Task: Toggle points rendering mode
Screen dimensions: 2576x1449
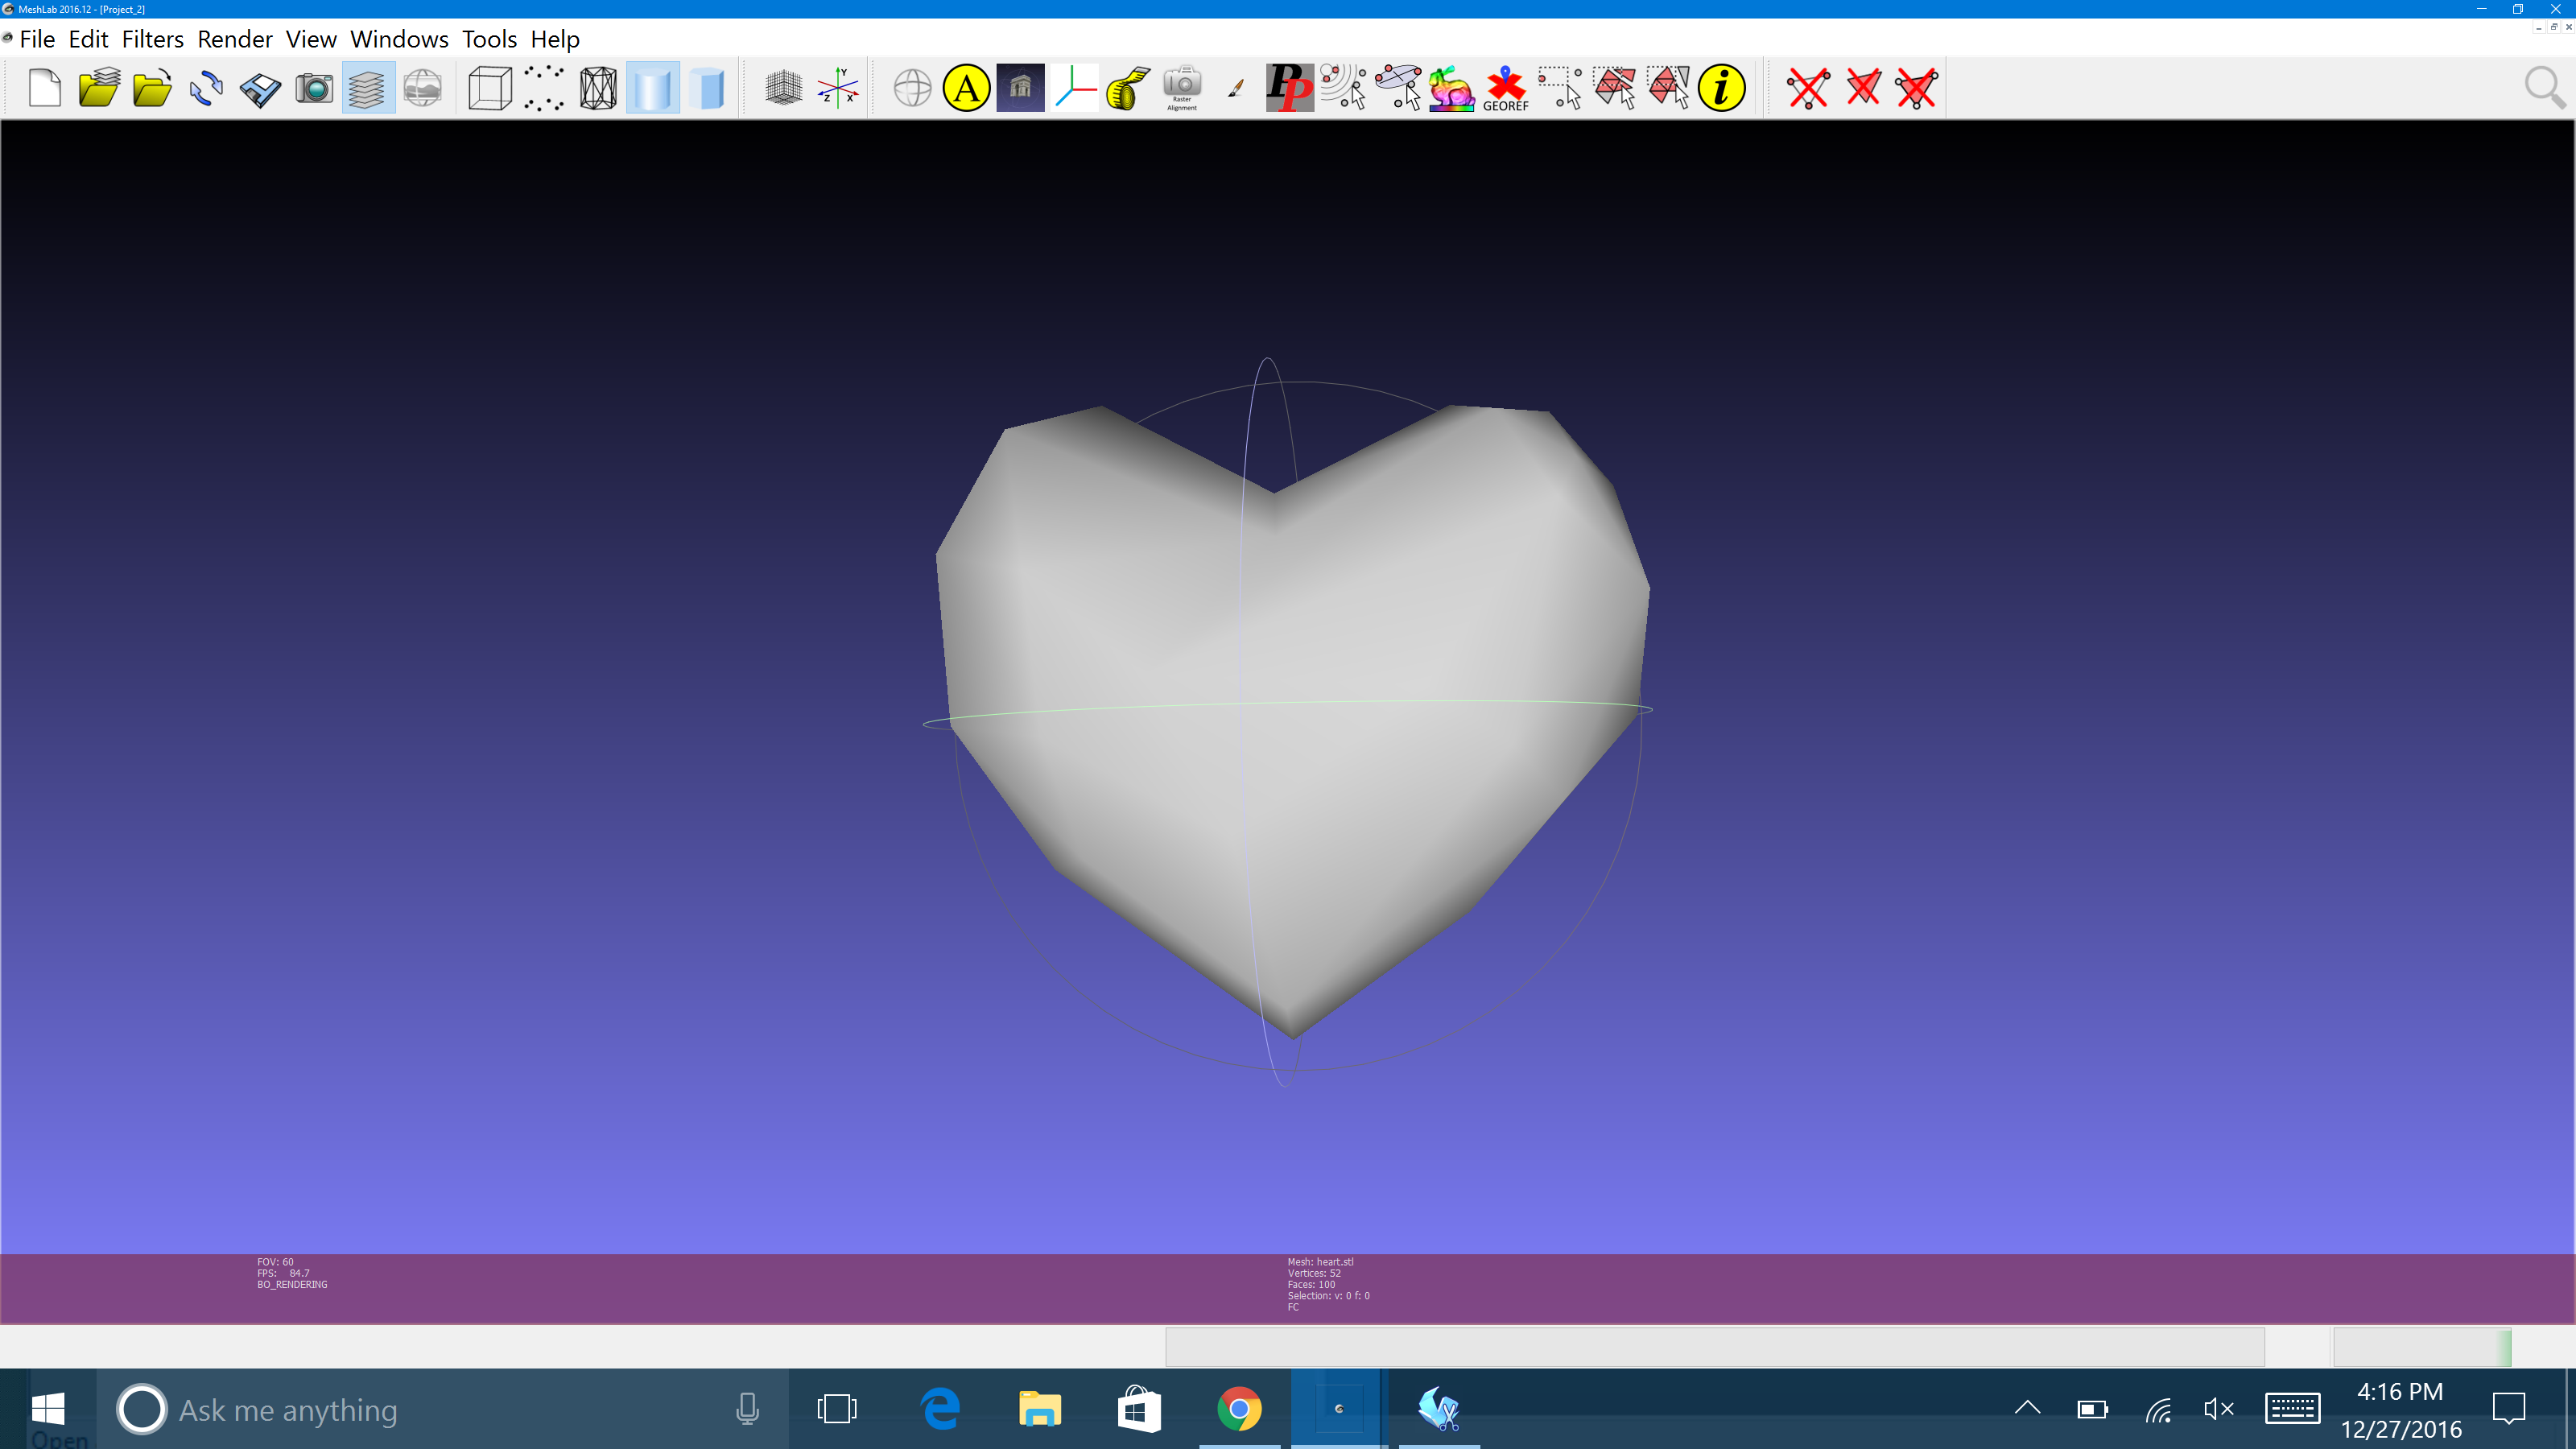Action: [x=544, y=88]
